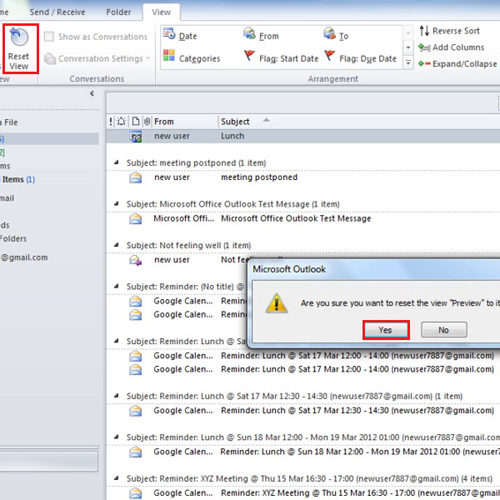Screen dimensions: 500x500
Task: Collapse the XYZ Meeting reminder group
Action: tap(116, 478)
